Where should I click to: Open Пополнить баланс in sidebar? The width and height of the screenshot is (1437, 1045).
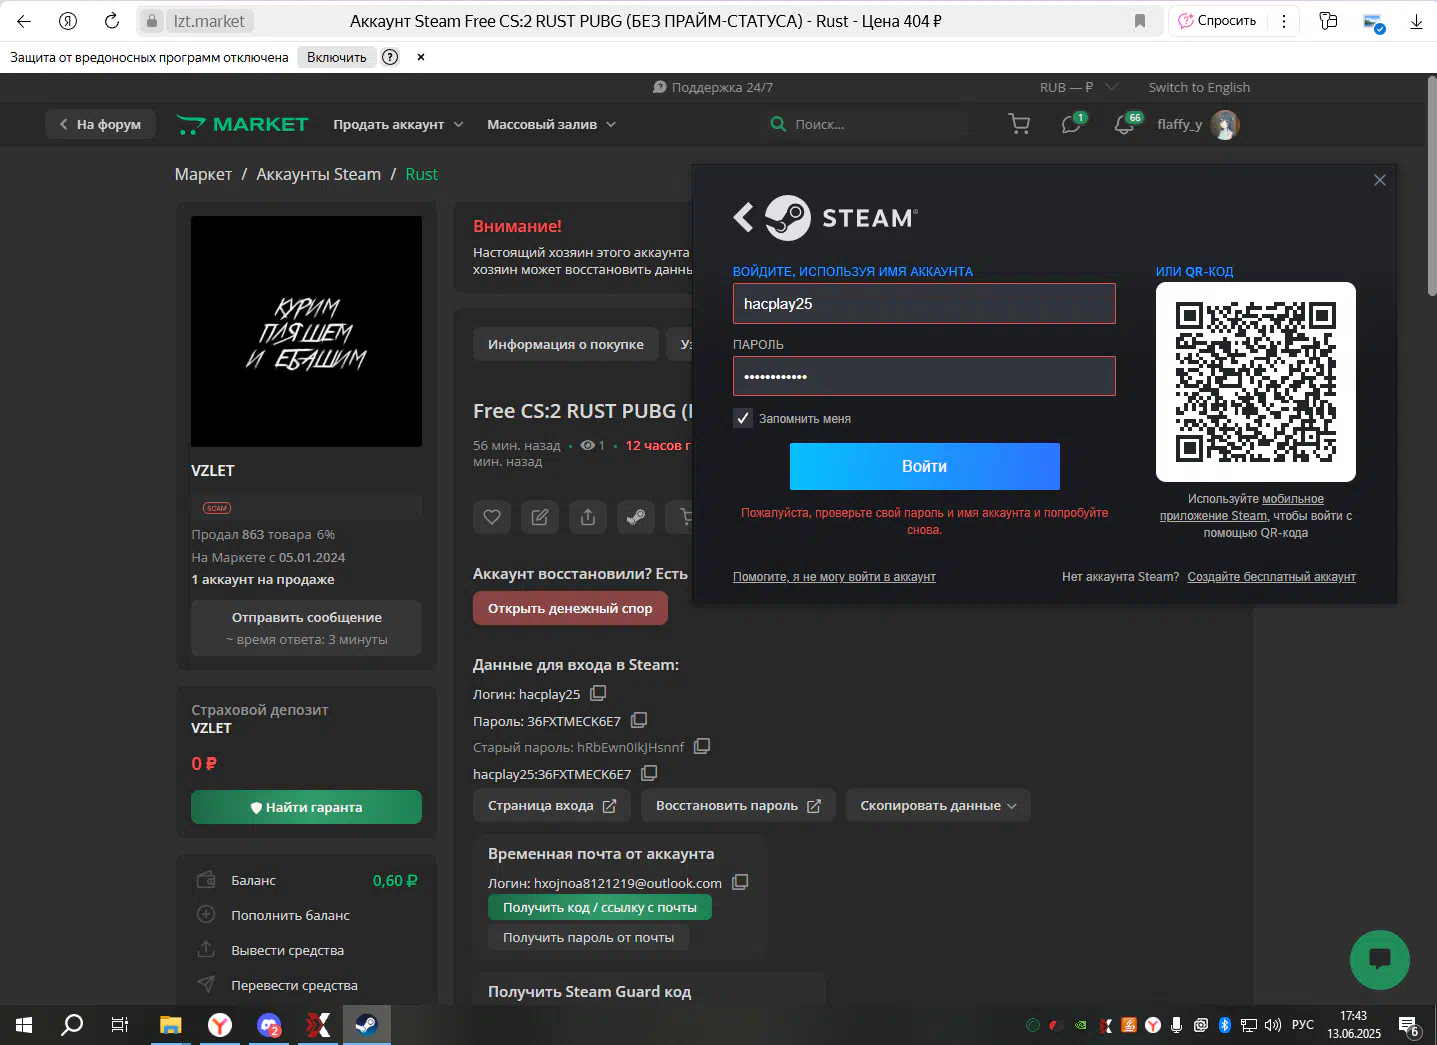[290, 915]
